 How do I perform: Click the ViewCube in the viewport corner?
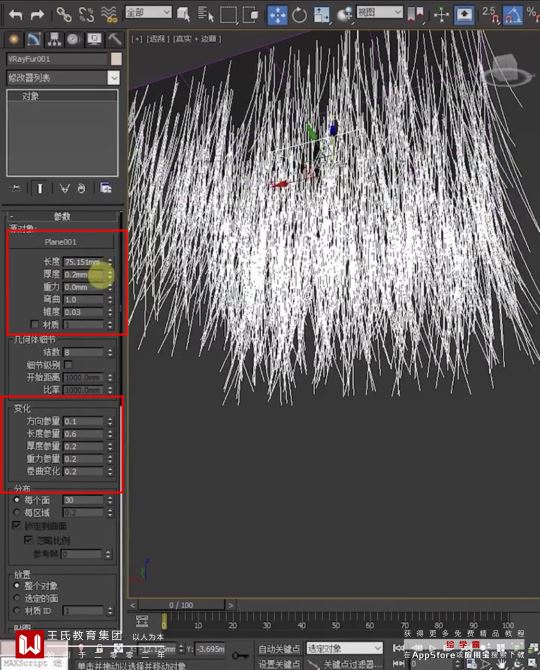point(508,71)
